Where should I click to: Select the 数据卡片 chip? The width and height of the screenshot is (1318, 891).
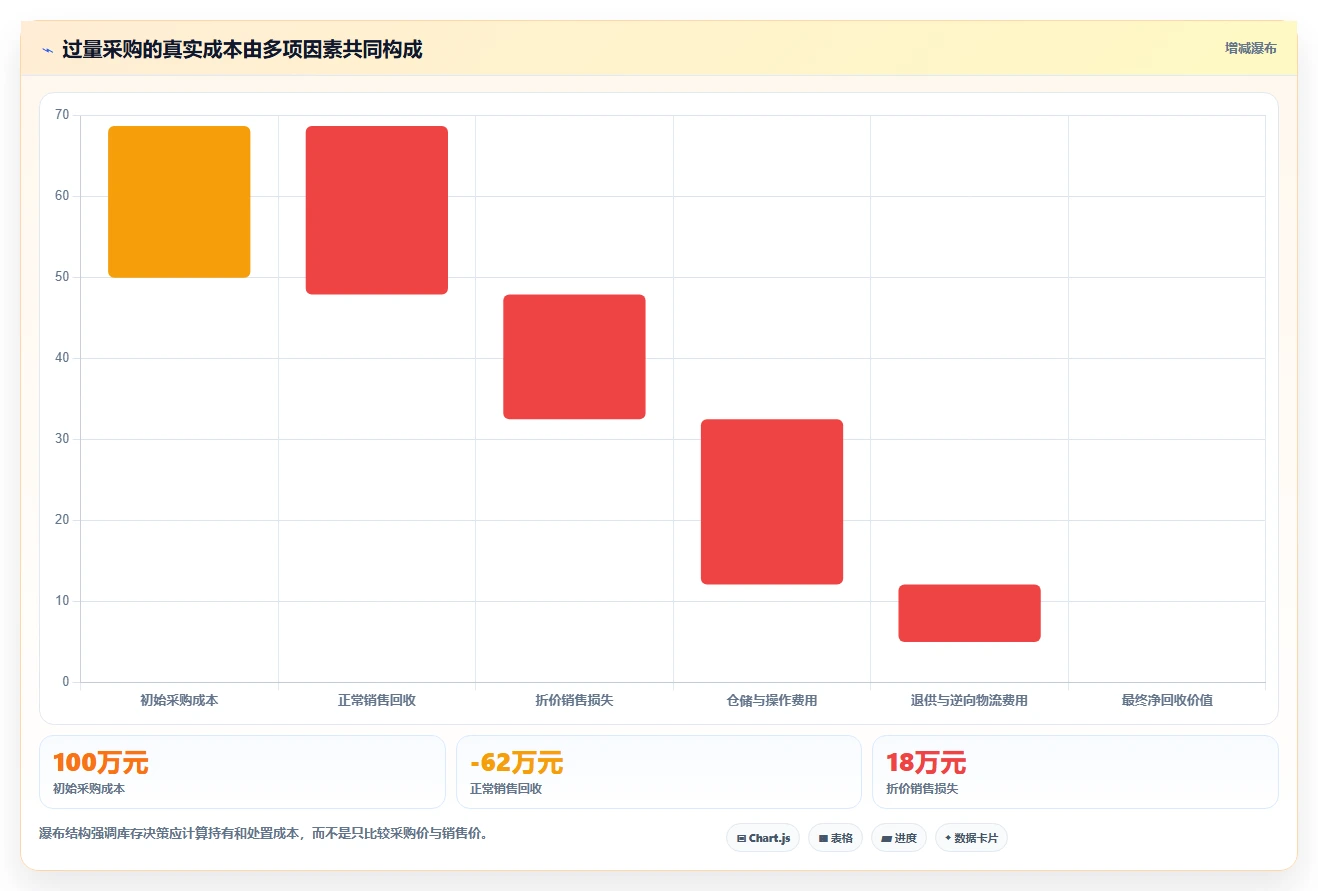(x=971, y=838)
